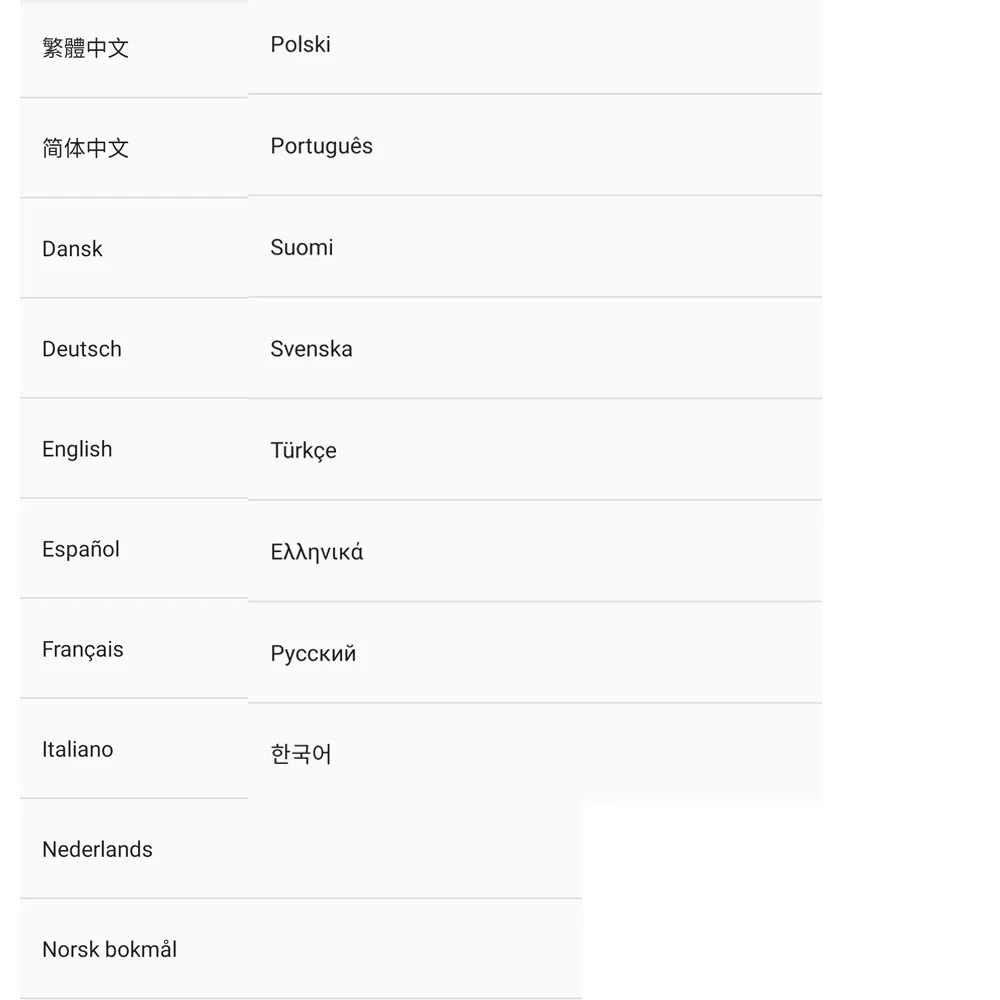This screenshot has height=1000, width=1000.
Task: Click the empty area right of Nederlands row
Action: point(400,849)
